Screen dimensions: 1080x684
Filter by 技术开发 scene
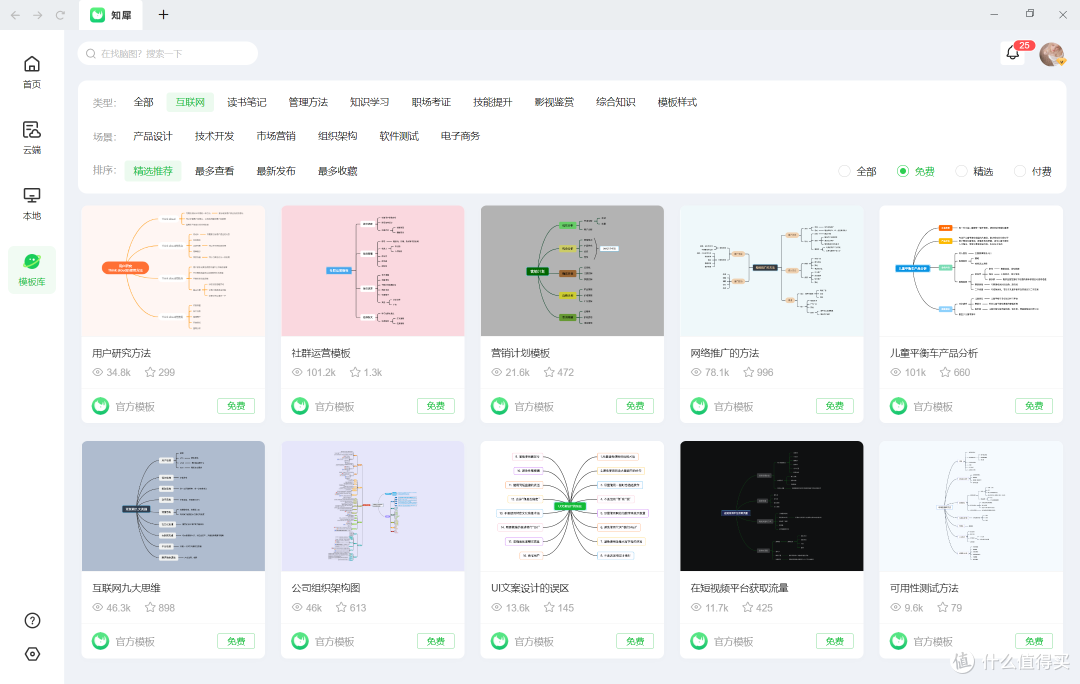click(x=214, y=136)
